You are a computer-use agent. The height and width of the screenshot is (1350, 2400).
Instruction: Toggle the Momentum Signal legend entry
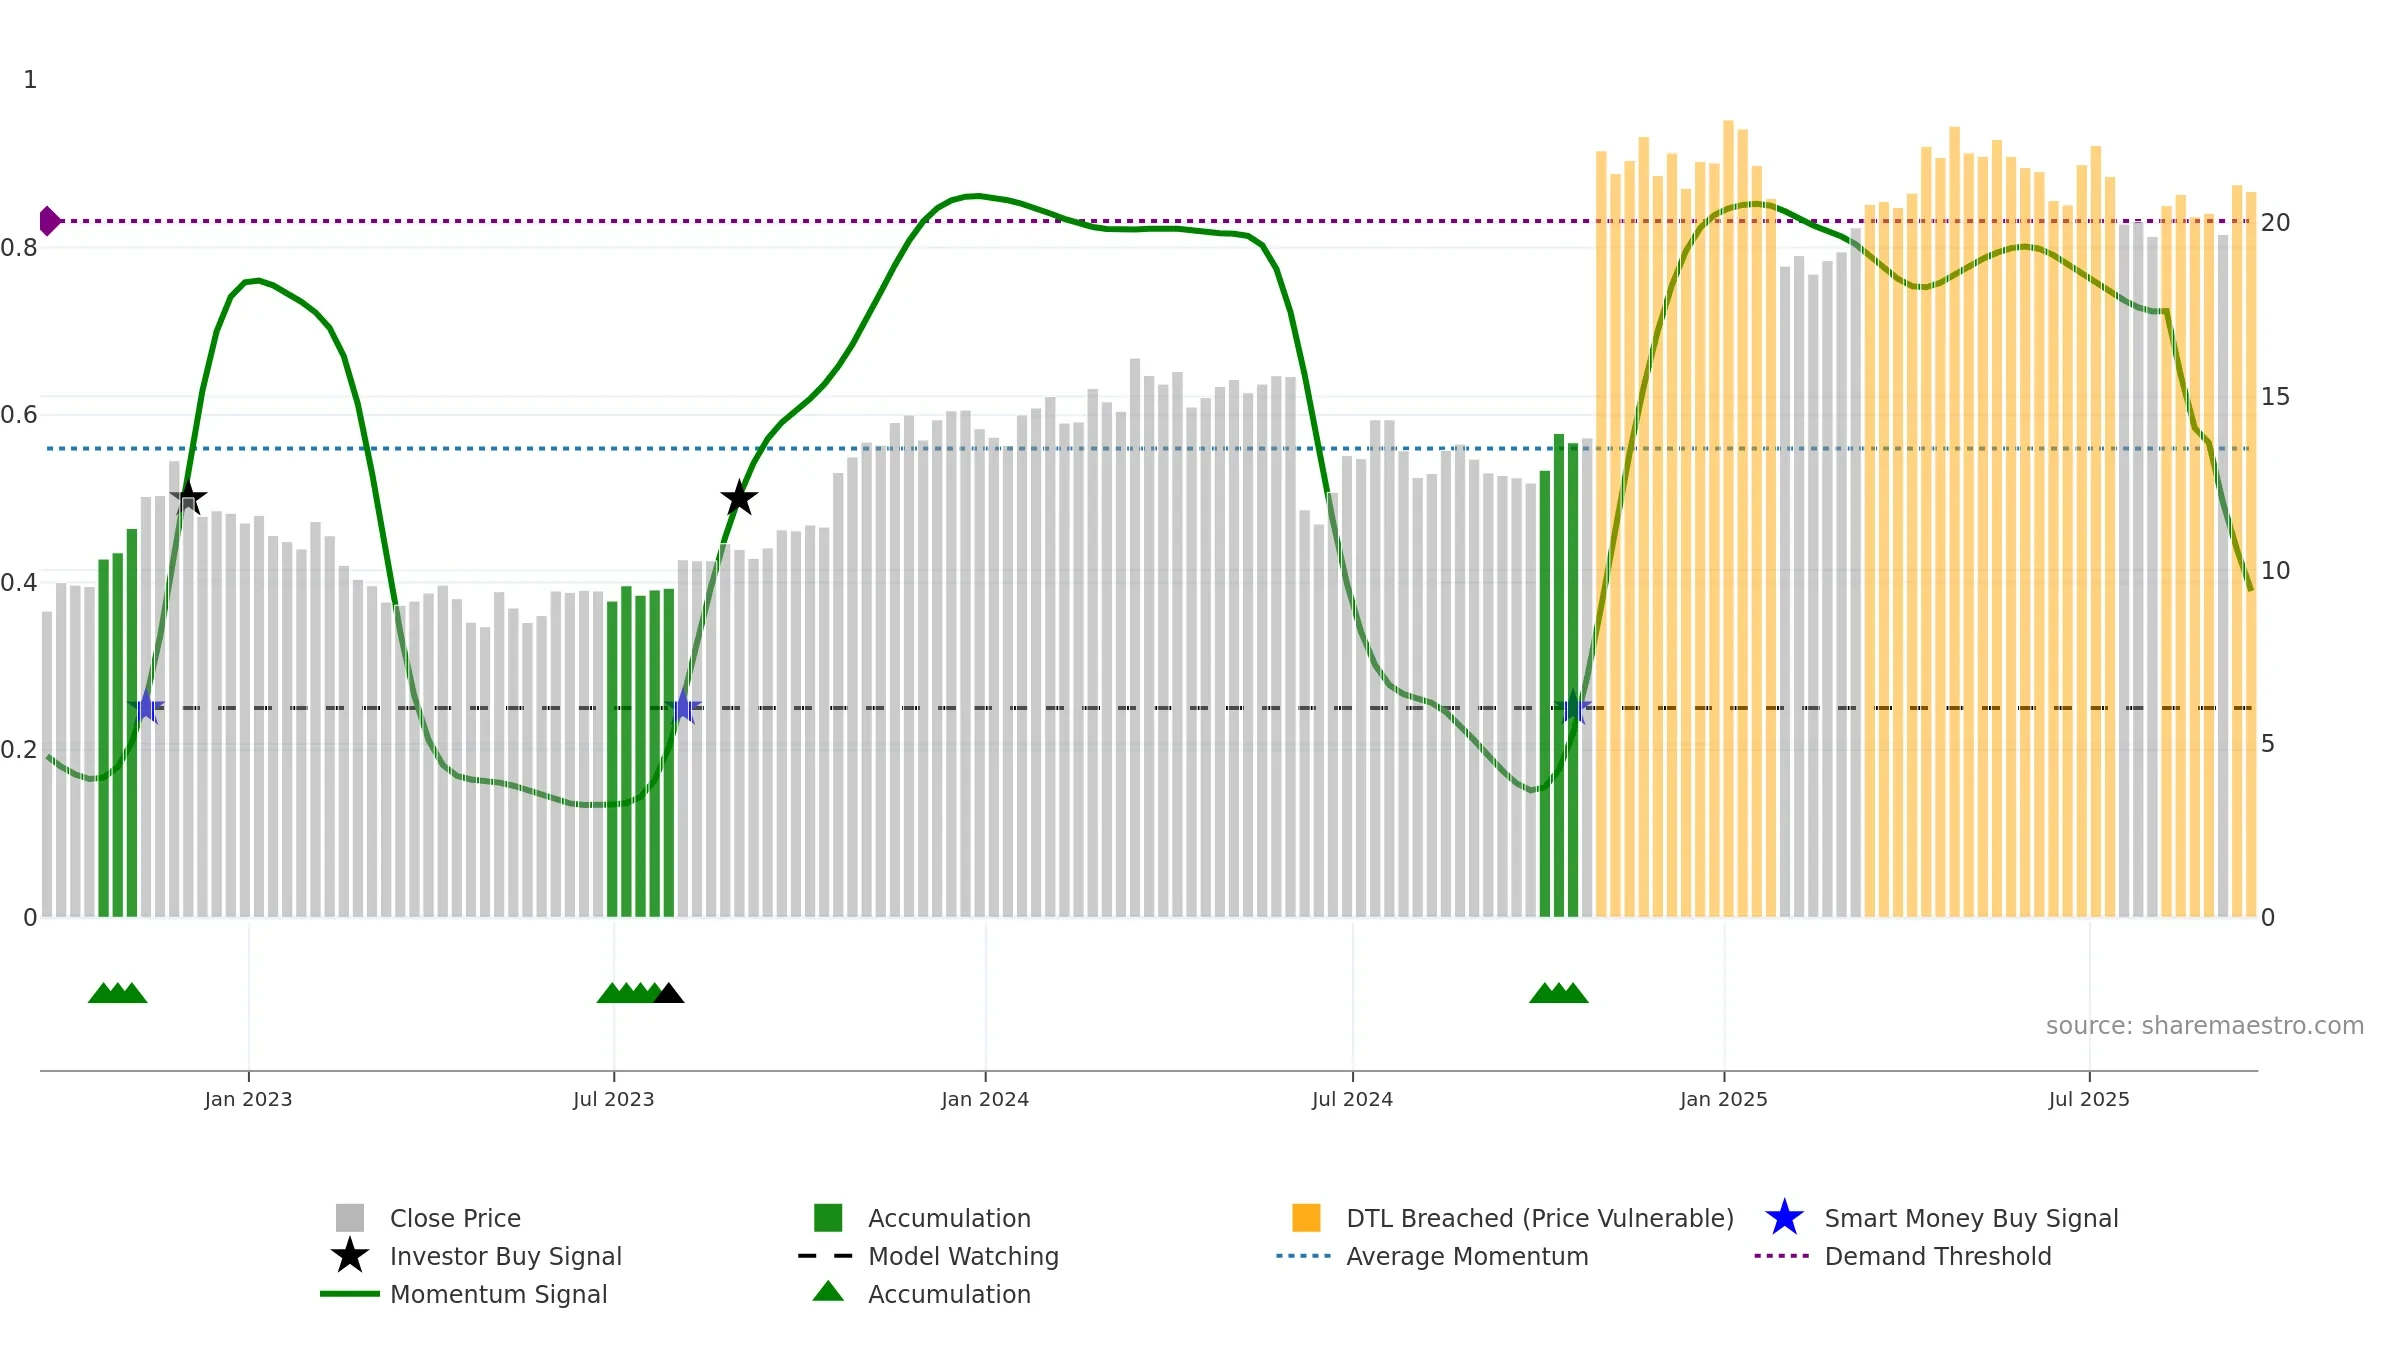click(464, 1294)
